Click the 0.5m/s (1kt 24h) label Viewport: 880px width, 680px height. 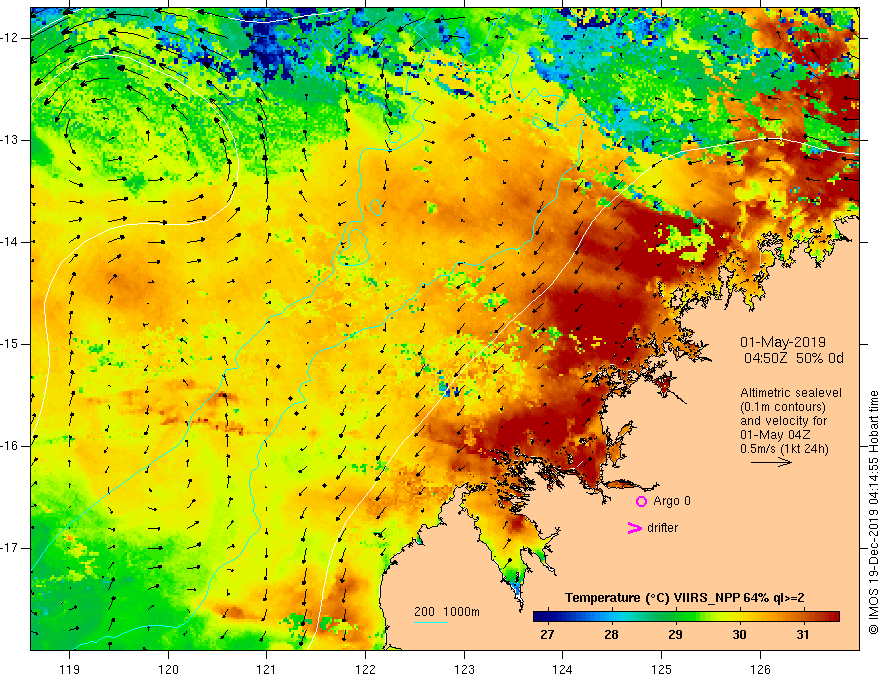784,449
